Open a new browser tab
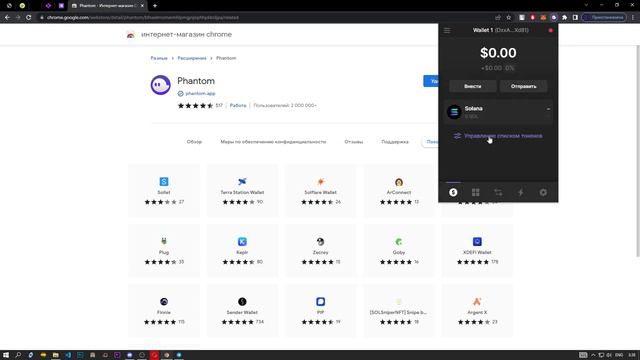 pyautogui.click(x=155, y=6)
